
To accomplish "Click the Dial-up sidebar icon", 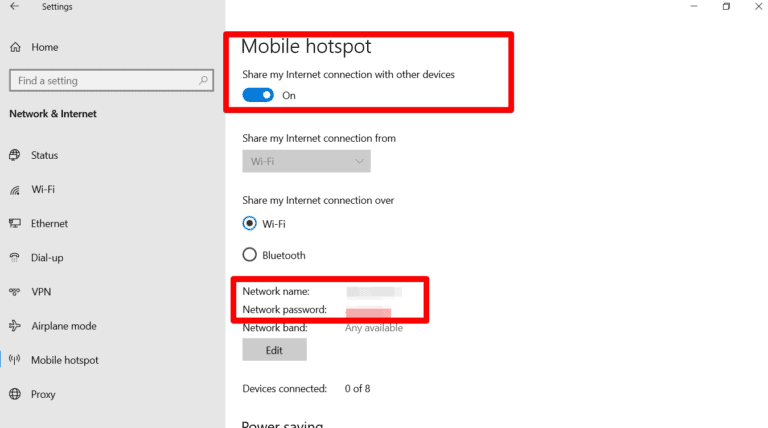I will click(15, 257).
